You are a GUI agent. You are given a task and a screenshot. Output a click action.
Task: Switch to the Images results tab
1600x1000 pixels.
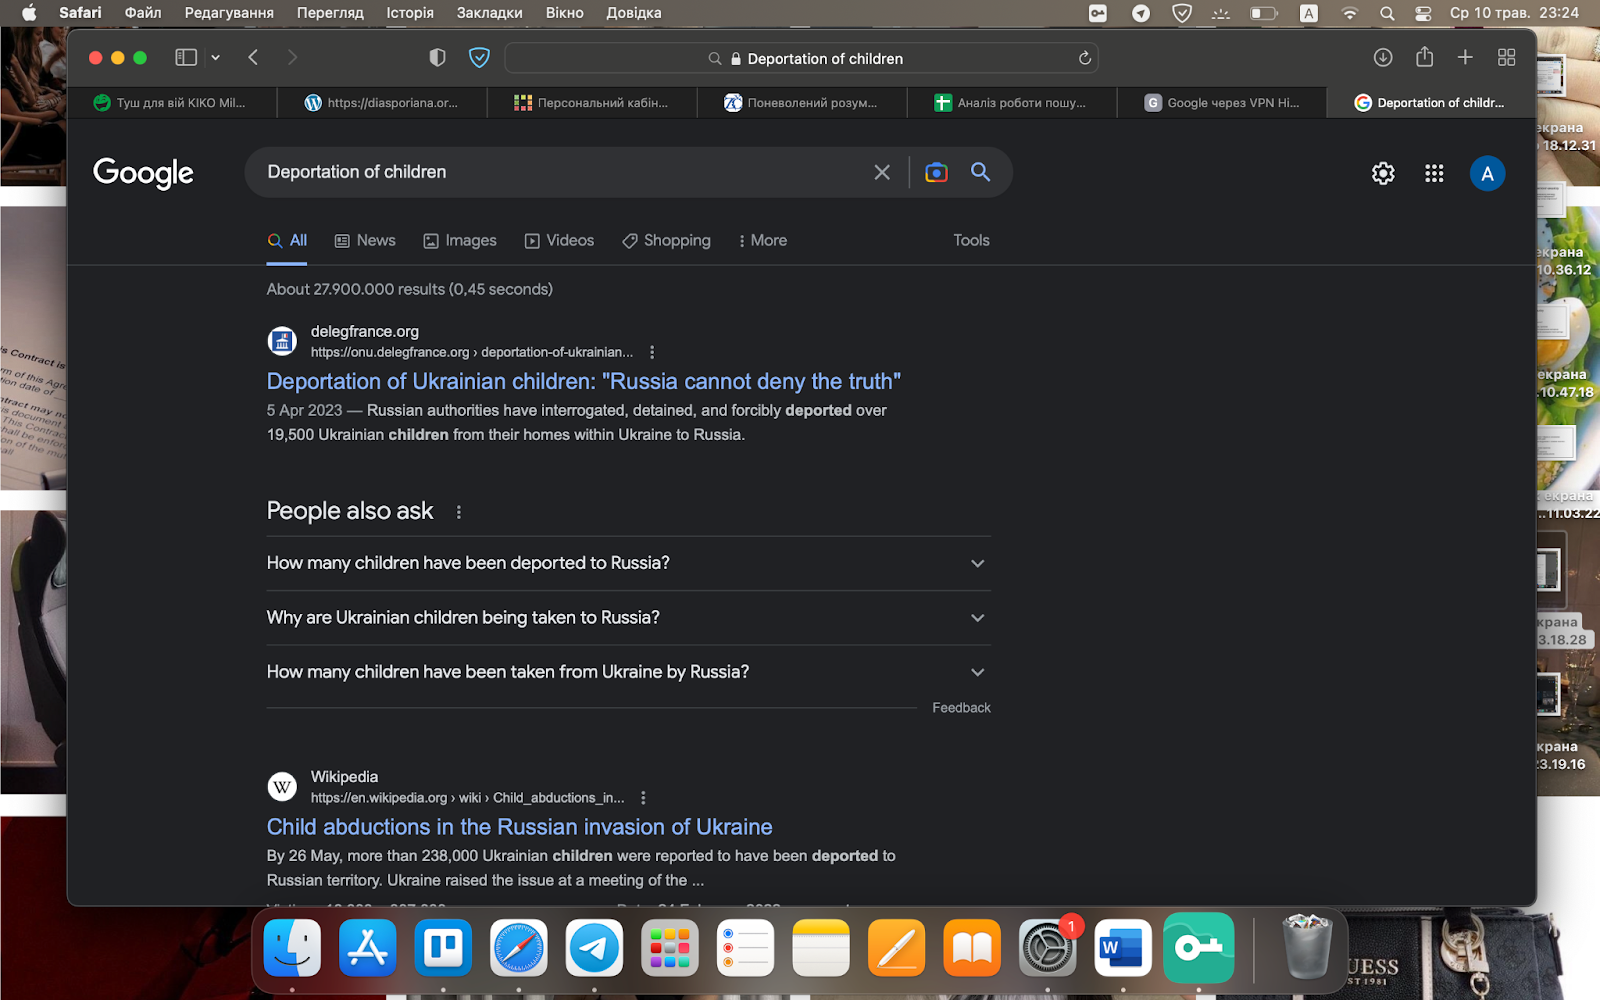(x=460, y=241)
